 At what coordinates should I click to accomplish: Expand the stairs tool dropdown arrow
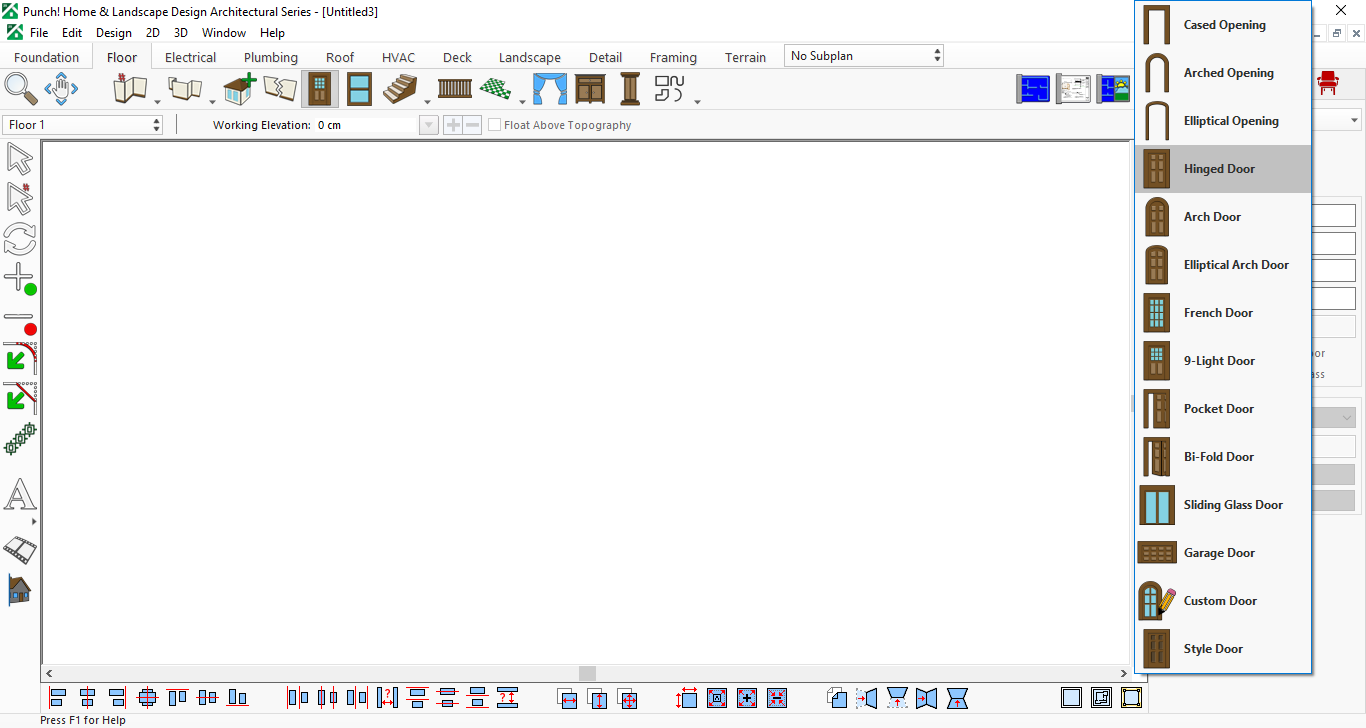coord(427,101)
